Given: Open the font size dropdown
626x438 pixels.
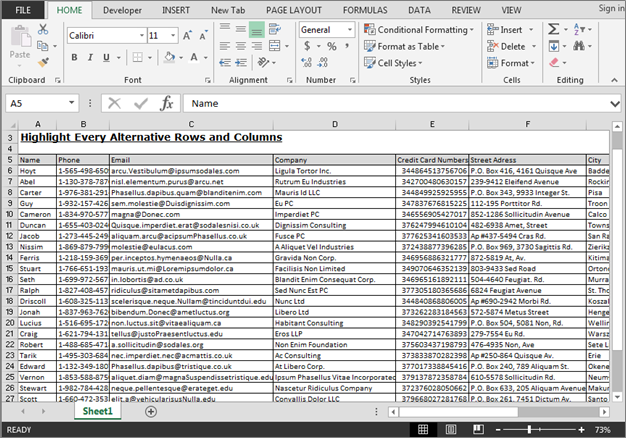Looking at the screenshot, I should [x=173, y=36].
